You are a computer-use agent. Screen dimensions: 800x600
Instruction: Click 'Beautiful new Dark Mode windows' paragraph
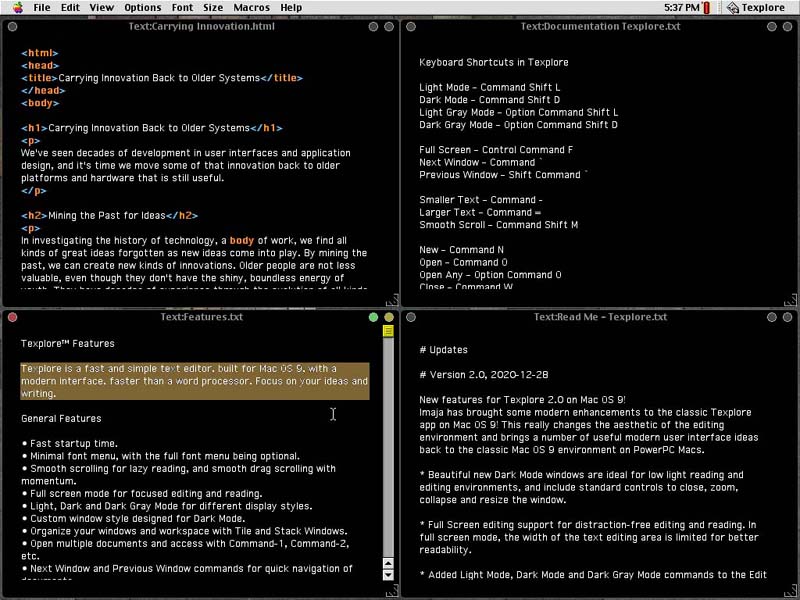[x=581, y=487]
